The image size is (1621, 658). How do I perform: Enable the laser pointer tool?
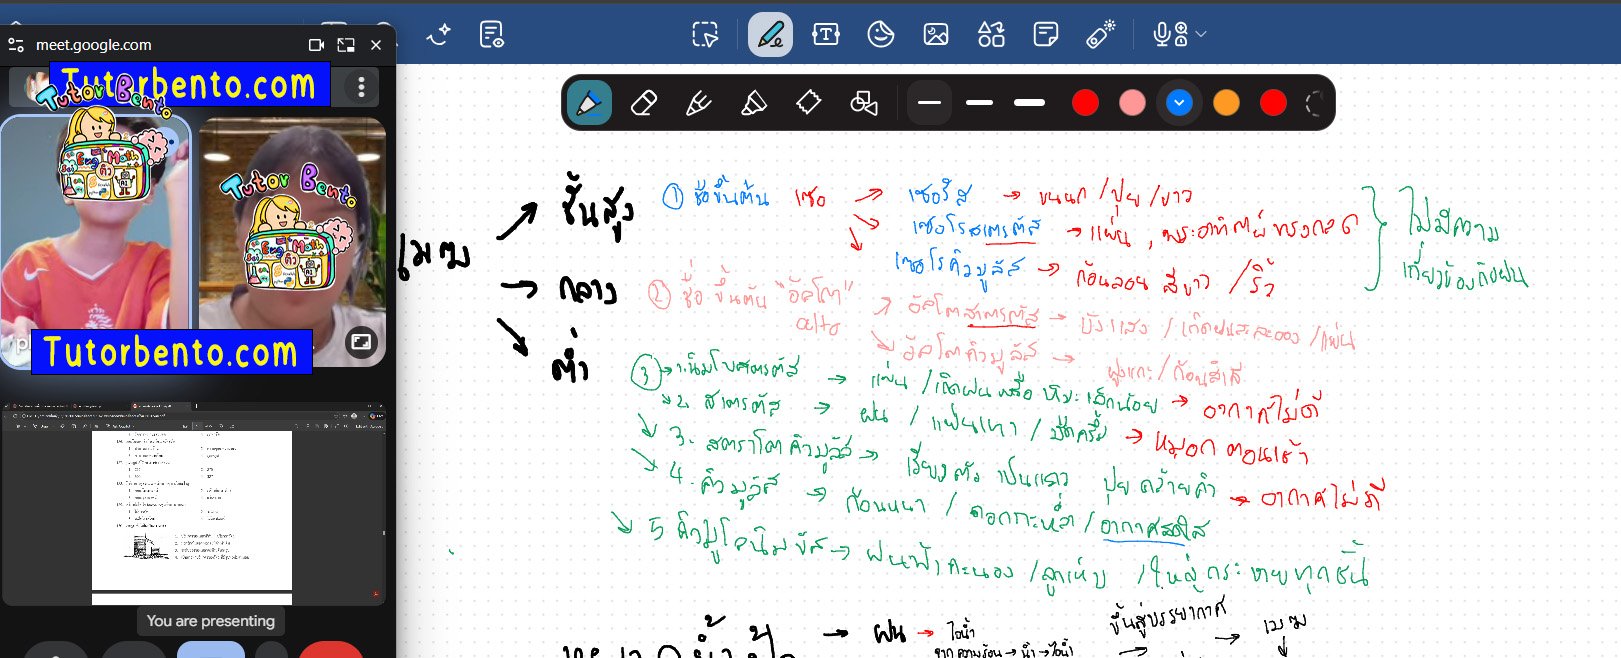1100,35
